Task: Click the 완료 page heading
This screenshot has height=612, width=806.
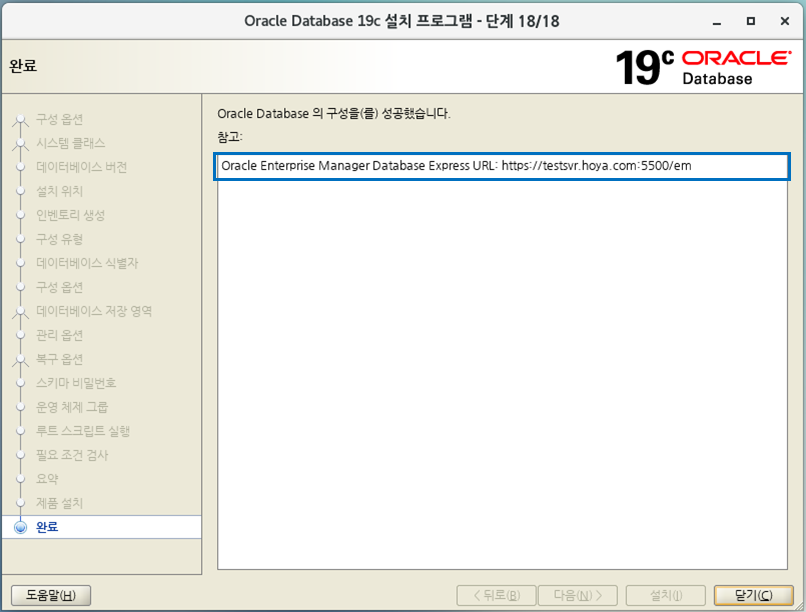Action: coord(23,66)
